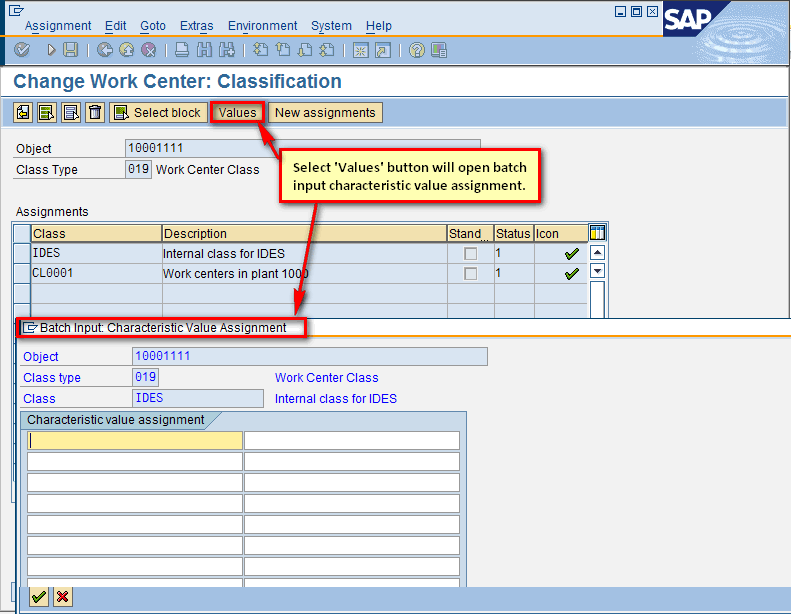Open Help via the question mark icon

point(417,50)
